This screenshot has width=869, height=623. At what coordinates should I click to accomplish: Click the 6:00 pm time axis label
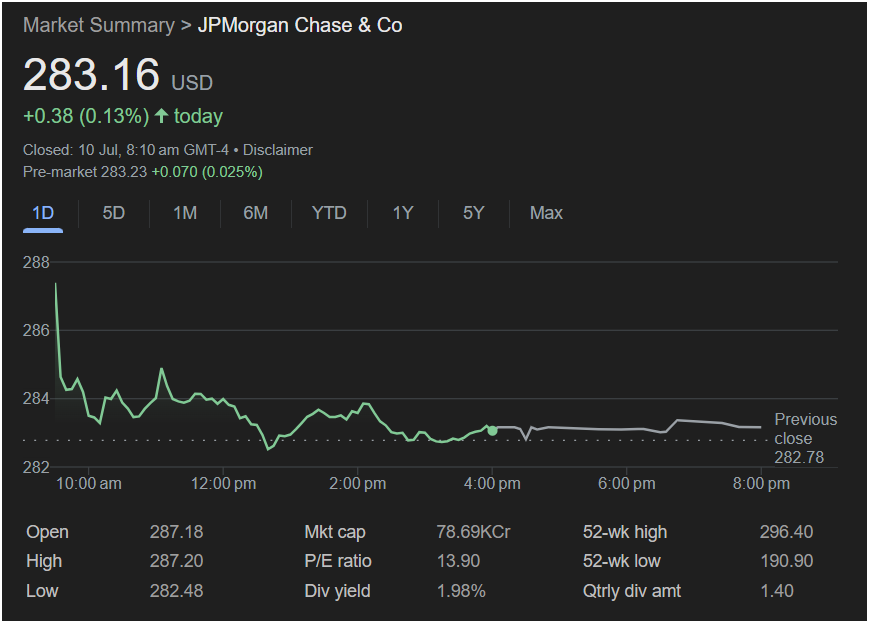click(x=627, y=484)
